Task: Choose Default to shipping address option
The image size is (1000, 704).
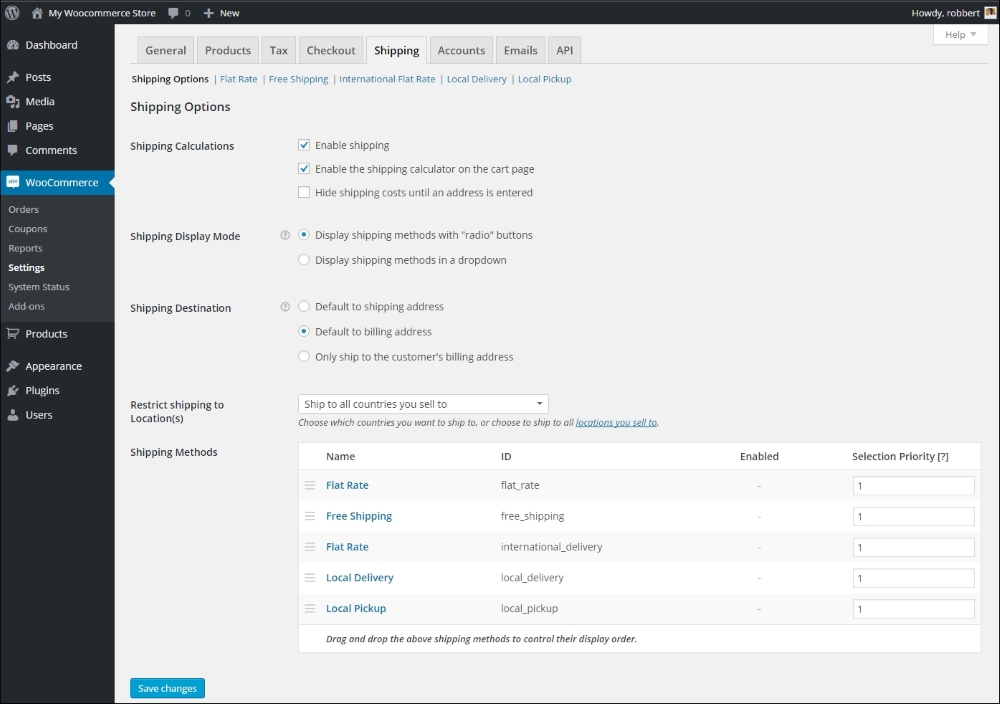Action: (x=304, y=307)
